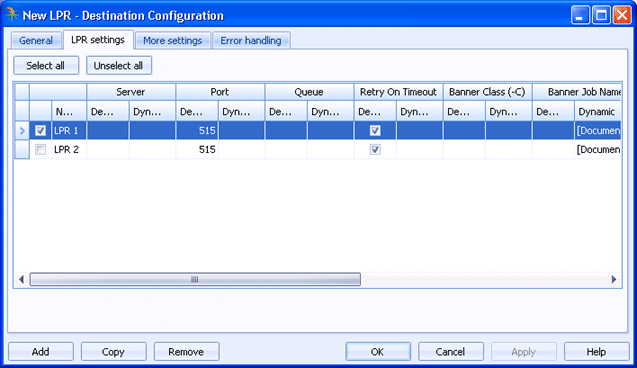The height and width of the screenshot is (368, 637).
Task: Click the Retry On Timeout column header
Action: [399, 92]
